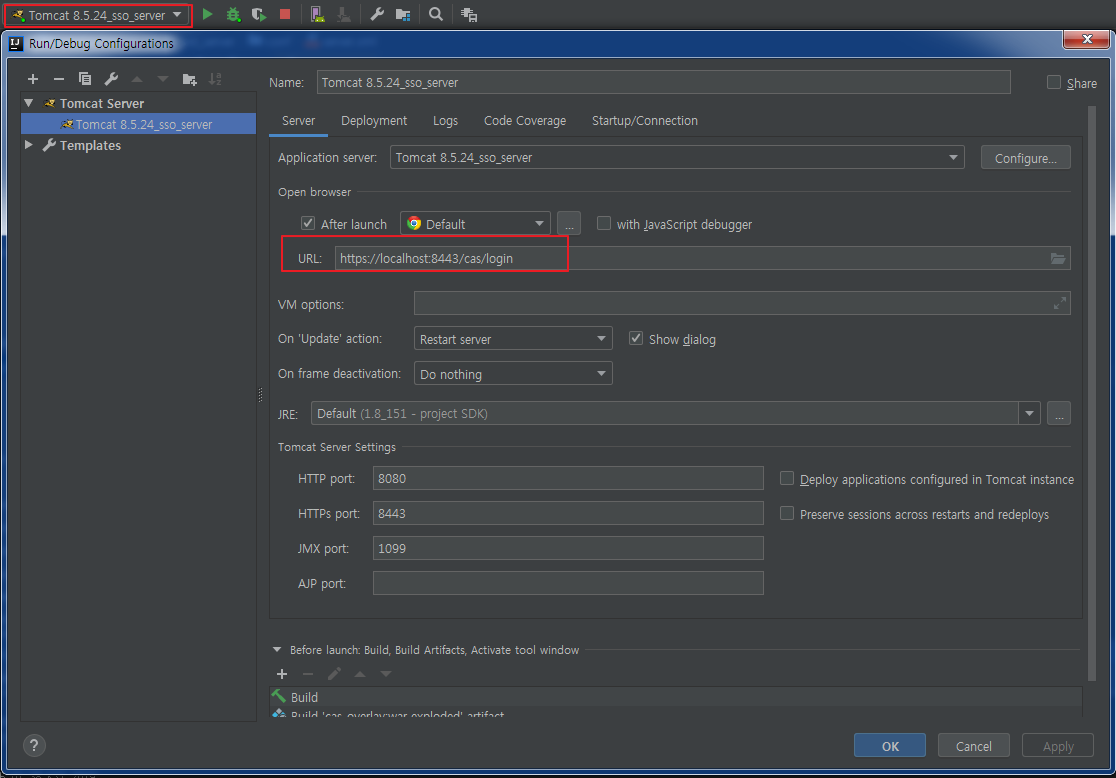The image size is (1116, 778).
Task: Expand VM options field with arrows icon
Action: point(1060,303)
